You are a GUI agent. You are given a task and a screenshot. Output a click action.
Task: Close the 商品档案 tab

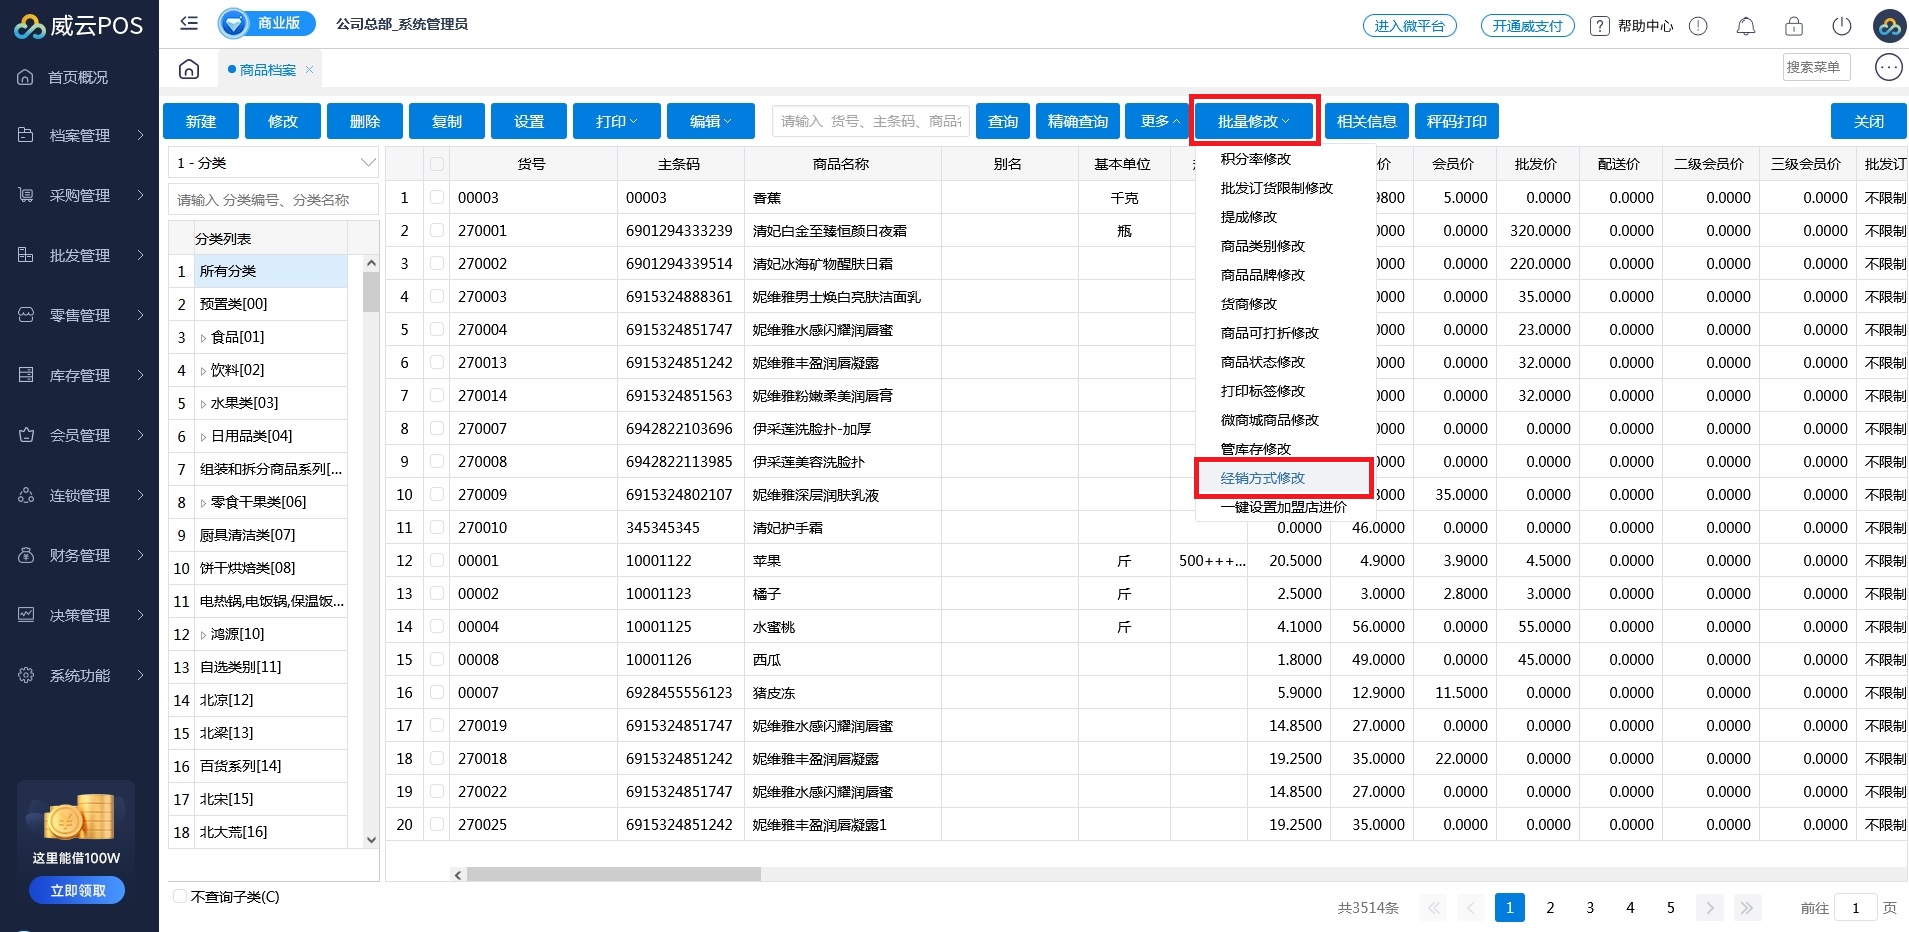(x=310, y=69)
